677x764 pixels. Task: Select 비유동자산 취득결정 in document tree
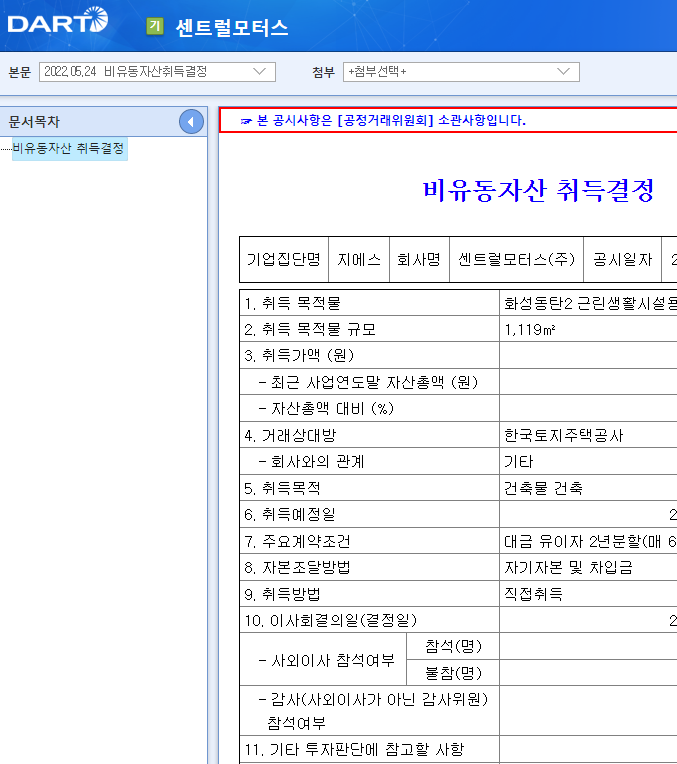(x=69, y=148)
